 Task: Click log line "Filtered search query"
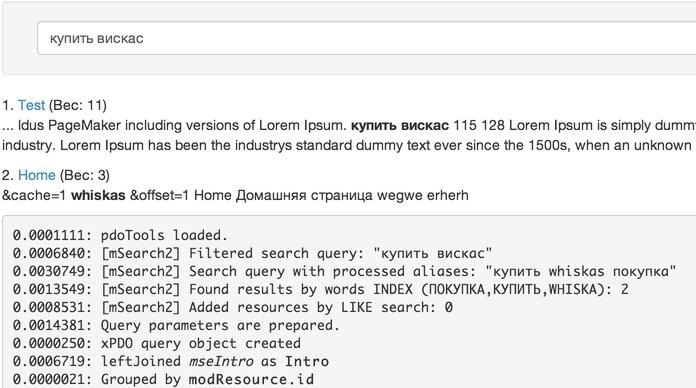pyautogui.click(x=252, y=253)
